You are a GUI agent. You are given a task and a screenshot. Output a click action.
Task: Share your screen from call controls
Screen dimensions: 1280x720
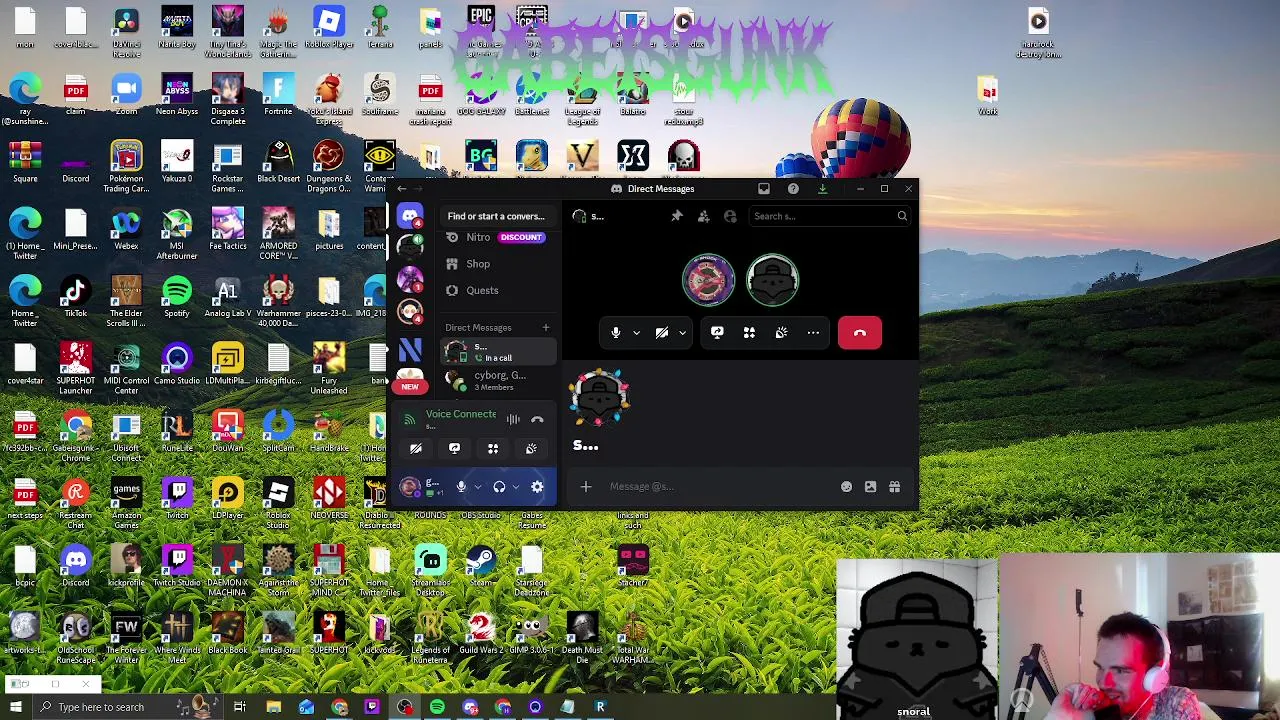click(x=717, y=333)
